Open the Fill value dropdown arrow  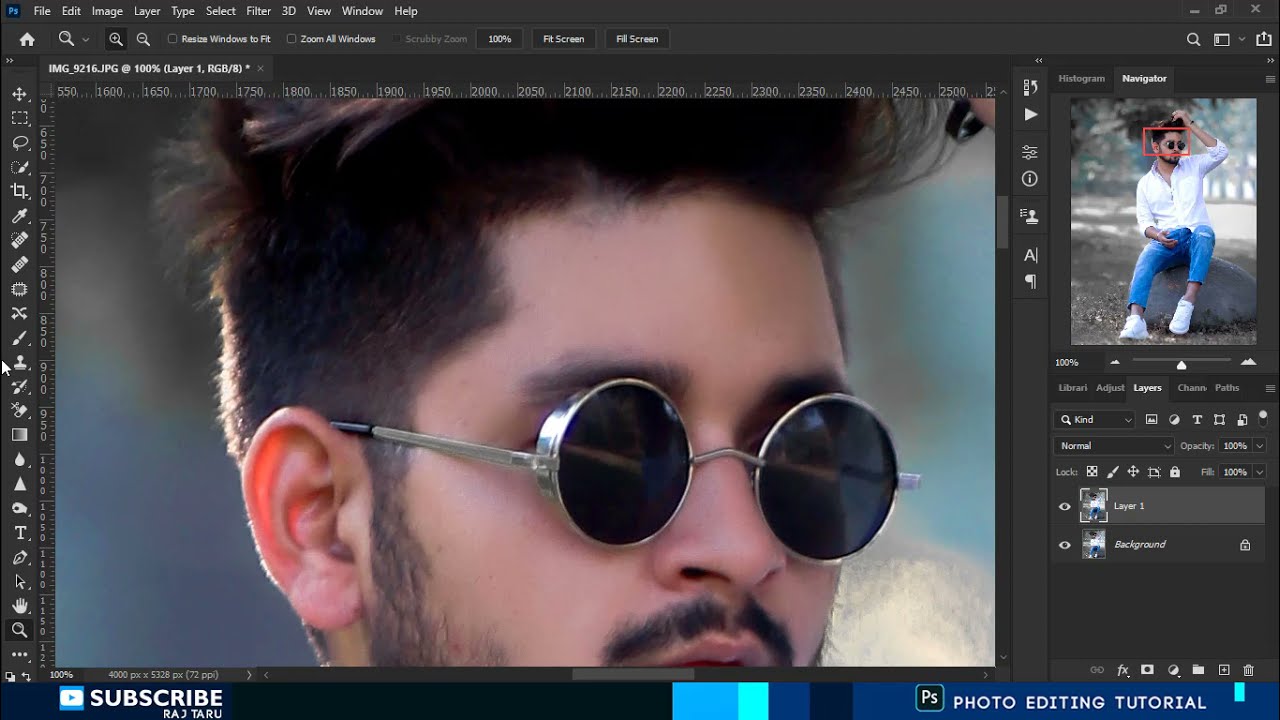click(x=1259, y=472)
